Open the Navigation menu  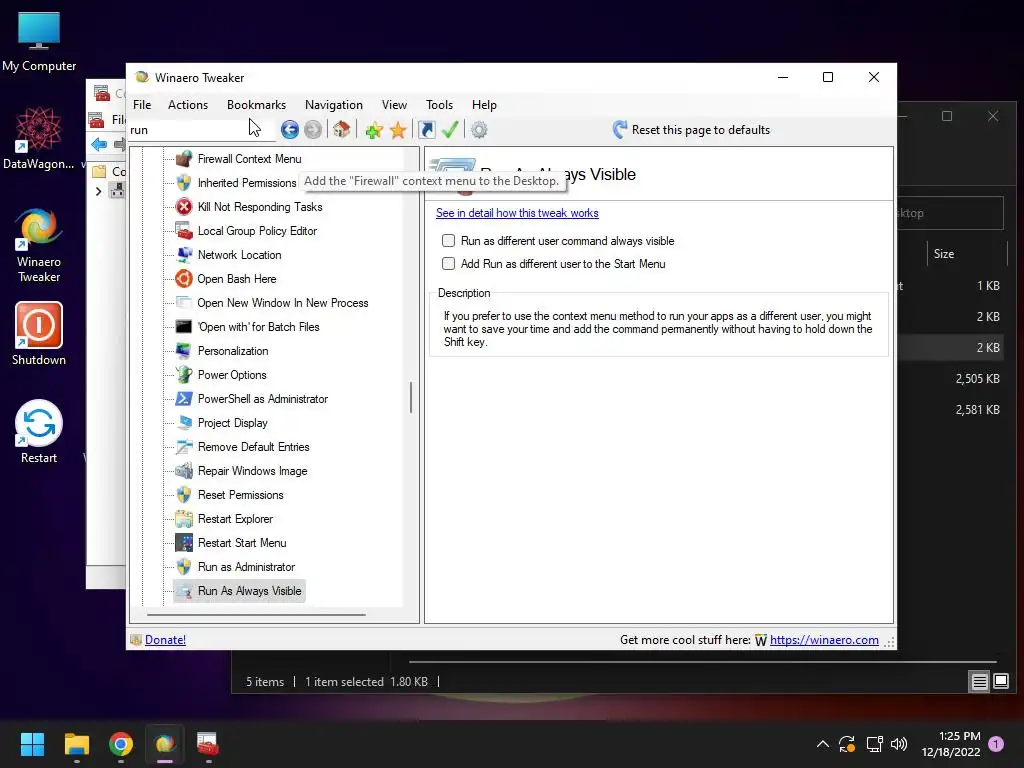(x=334, y=104)
